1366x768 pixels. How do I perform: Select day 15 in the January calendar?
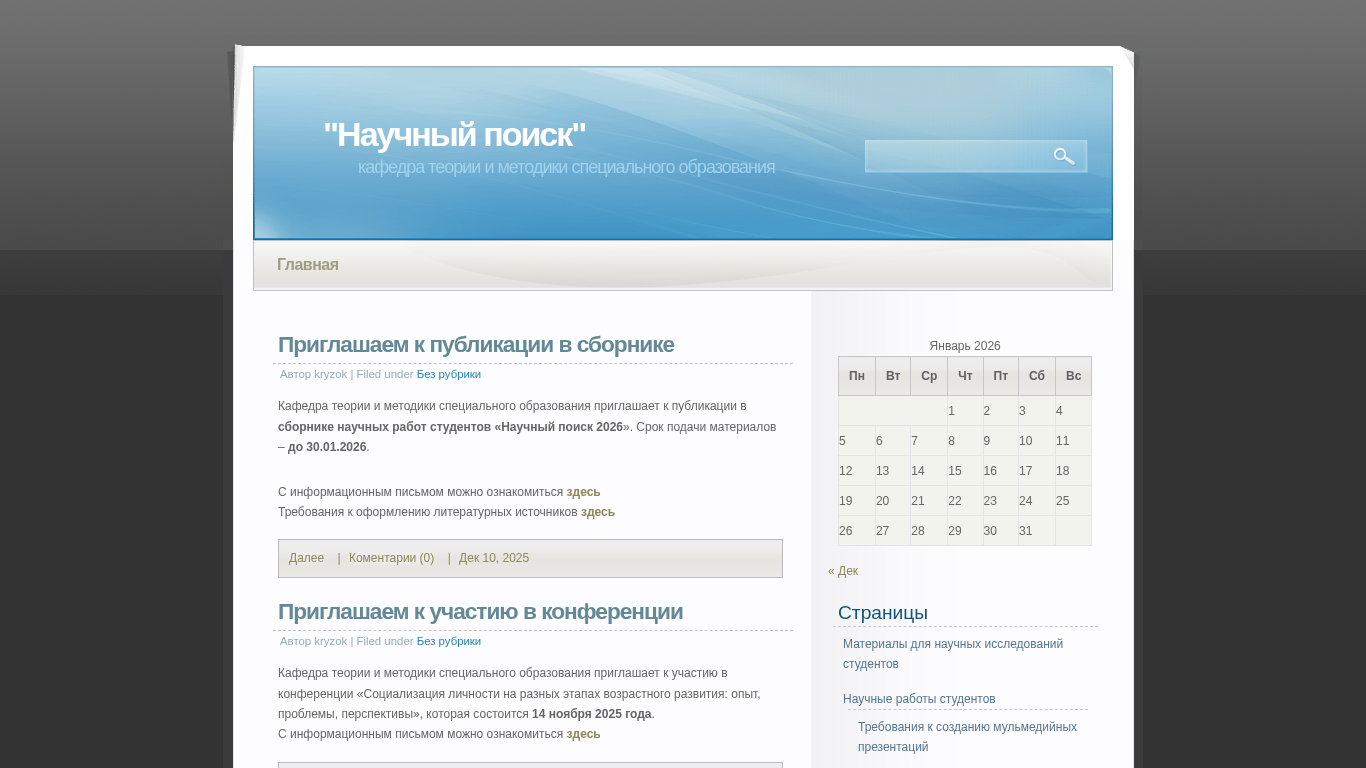[x=955, y=471]
